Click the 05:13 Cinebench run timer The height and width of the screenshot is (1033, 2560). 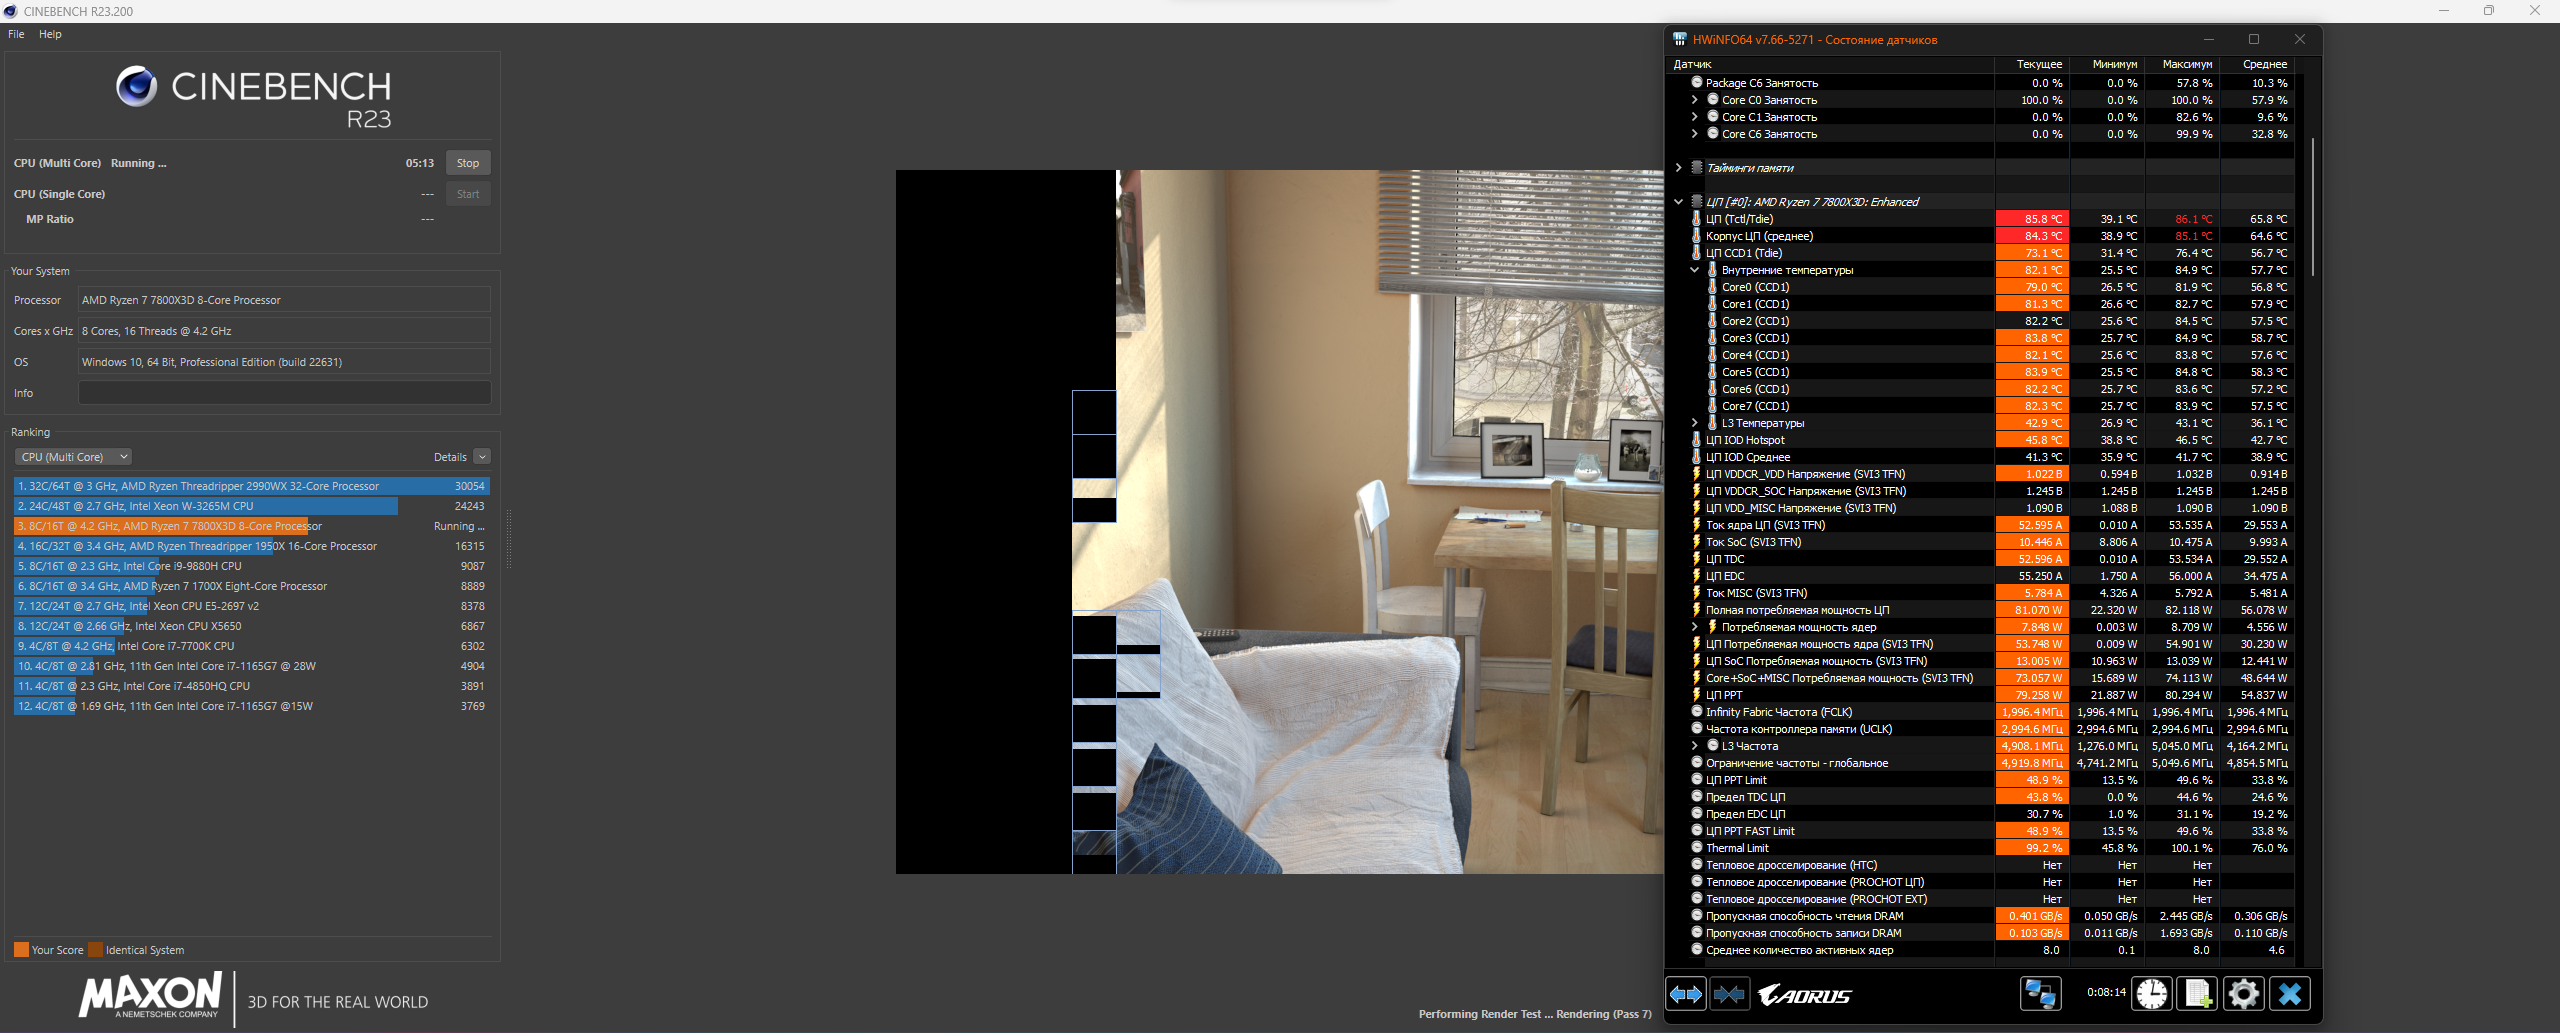click(x=420, y=163)
